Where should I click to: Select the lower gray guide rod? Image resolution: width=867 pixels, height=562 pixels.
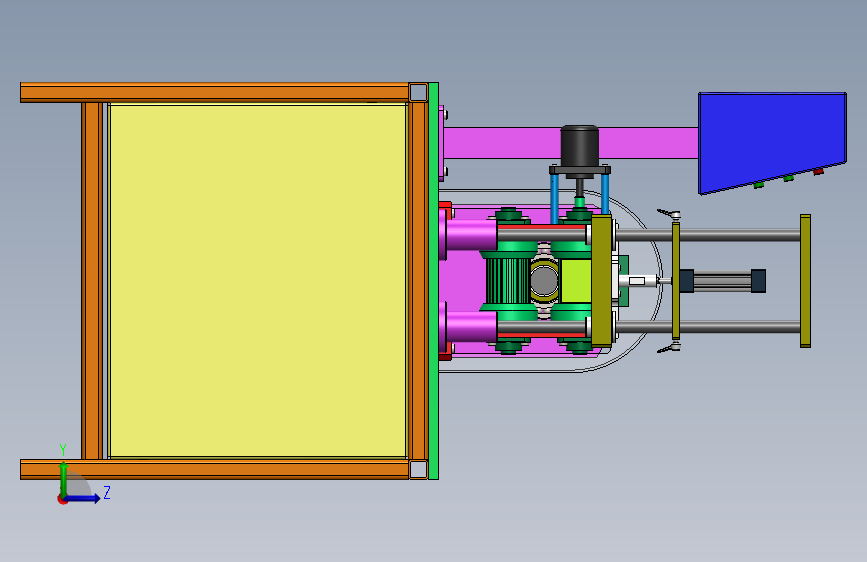click(708, 327)
